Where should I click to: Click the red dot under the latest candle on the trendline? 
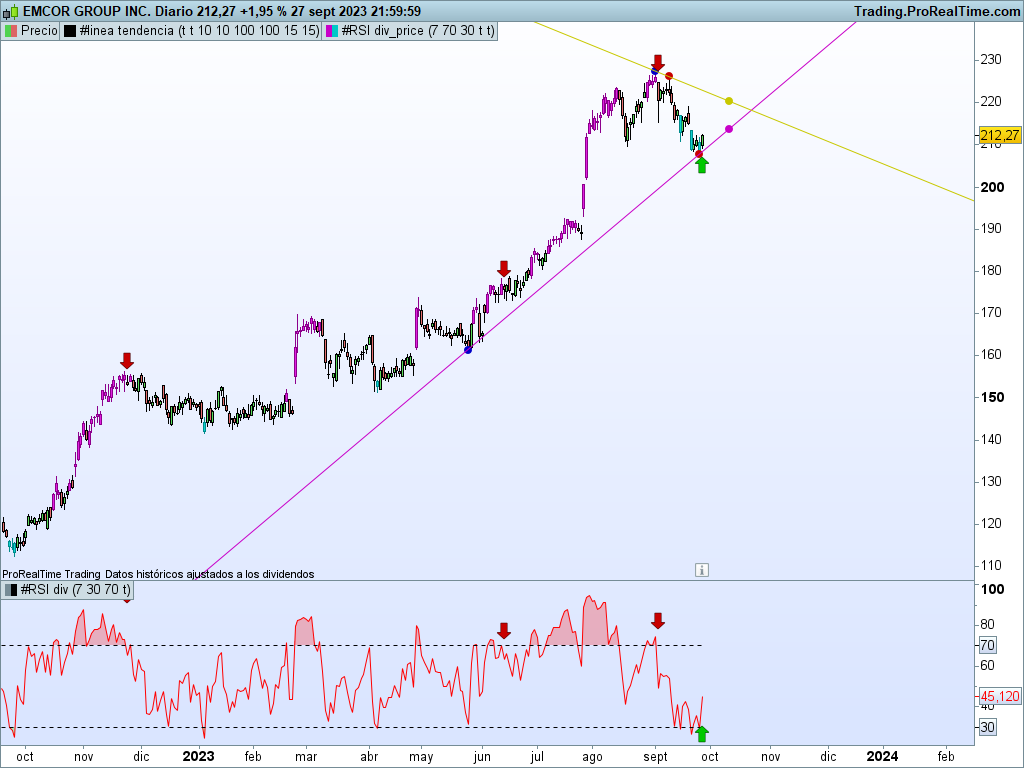click(699, 154)
